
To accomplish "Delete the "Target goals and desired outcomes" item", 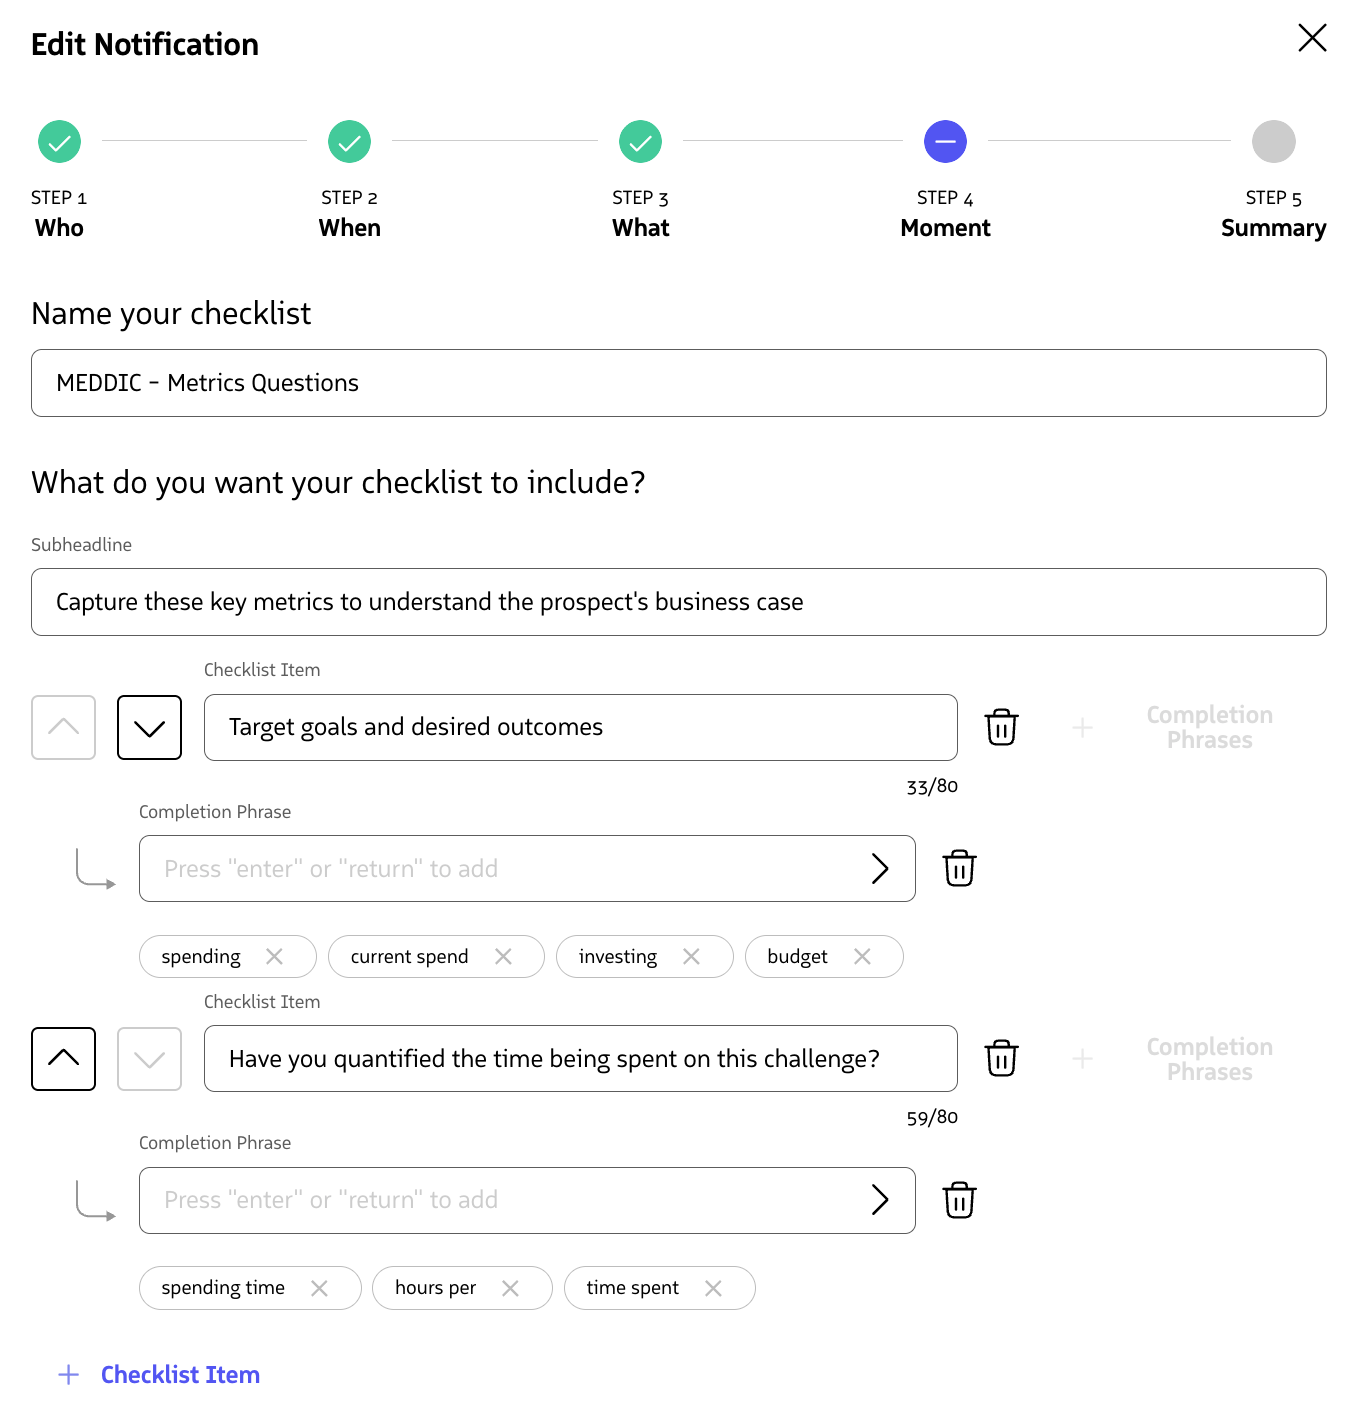I will click(x=1001, y=727).
